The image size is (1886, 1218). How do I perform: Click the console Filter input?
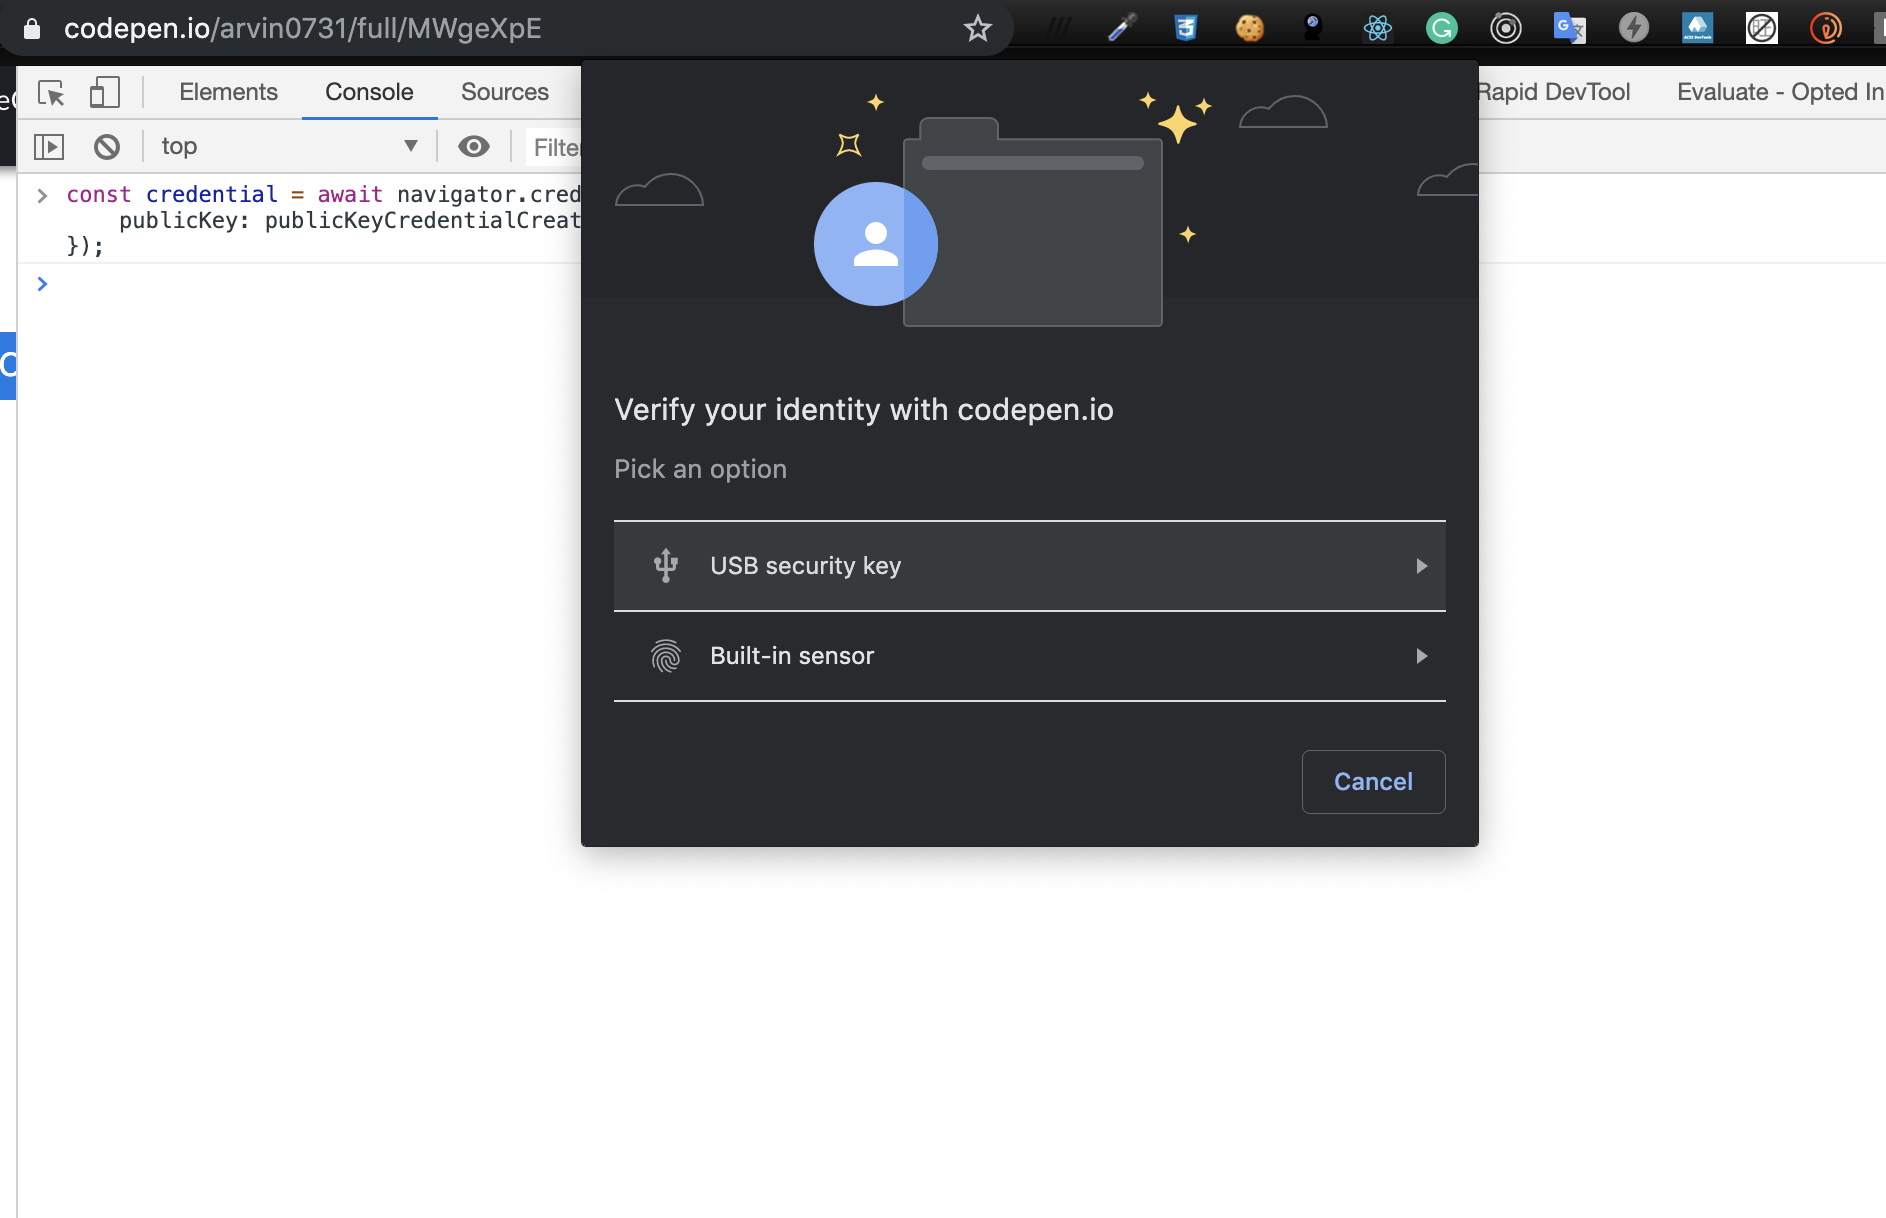click(554, 148)
